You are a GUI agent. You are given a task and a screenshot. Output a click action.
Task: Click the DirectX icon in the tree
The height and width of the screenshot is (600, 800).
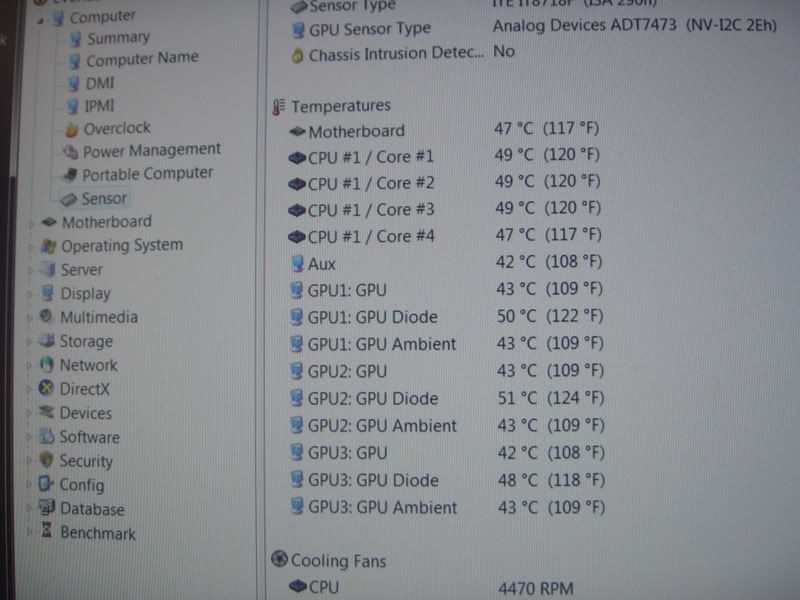coord(46,389)
